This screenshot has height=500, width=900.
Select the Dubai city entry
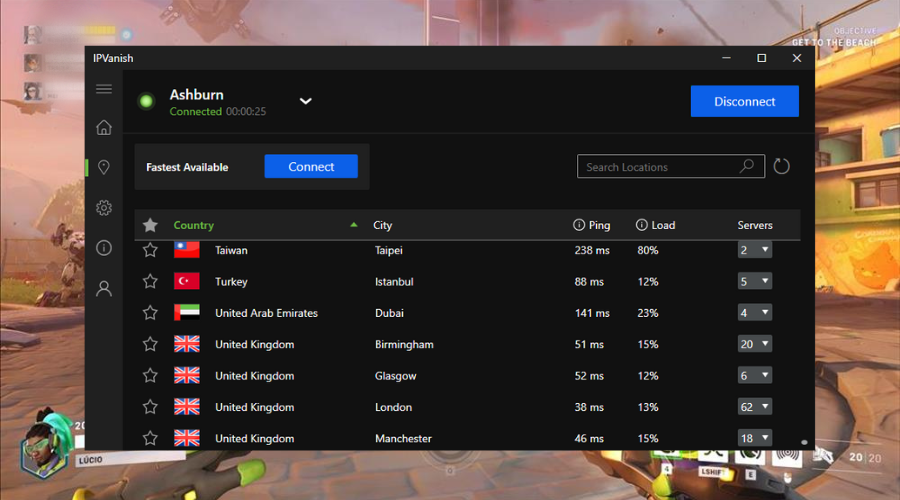tap(389, 313)
